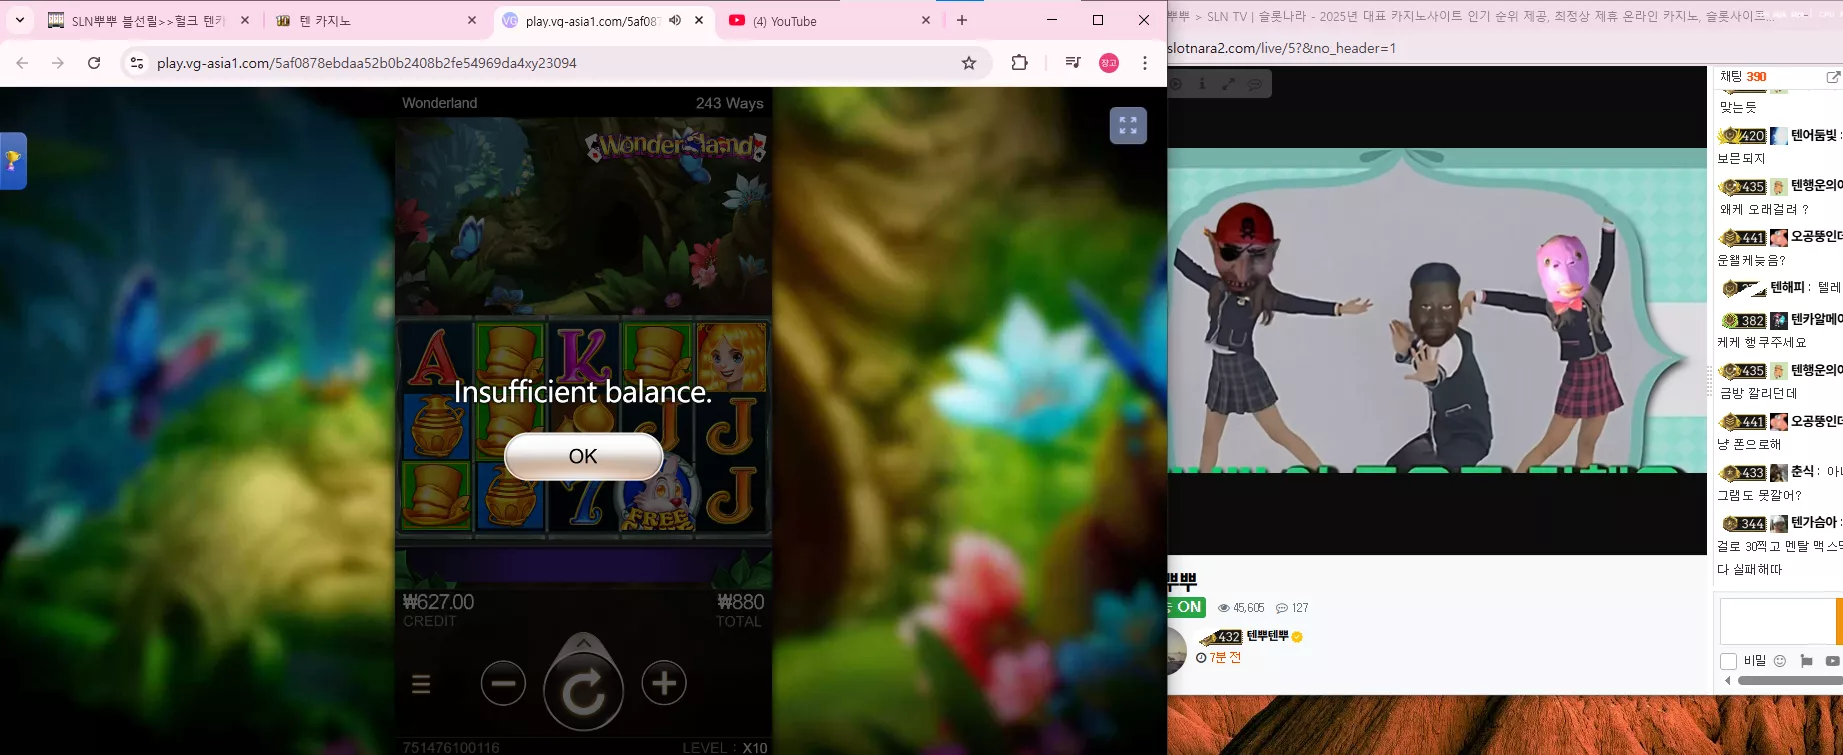
Task: Close the SLN 뿌뿌 블선릴 tab
Action: (x=245, y=20)
